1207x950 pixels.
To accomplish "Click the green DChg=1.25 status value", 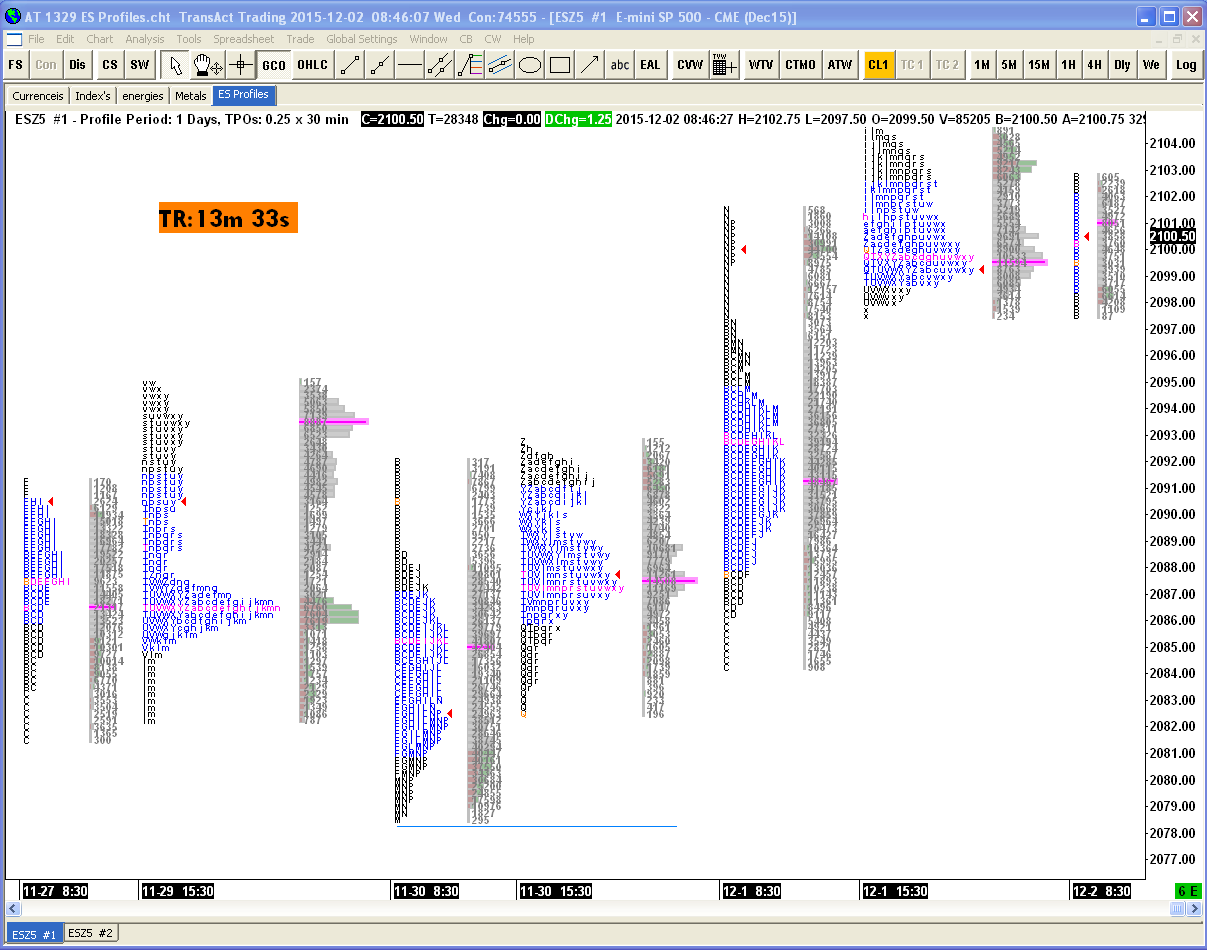I will (577, 119).
